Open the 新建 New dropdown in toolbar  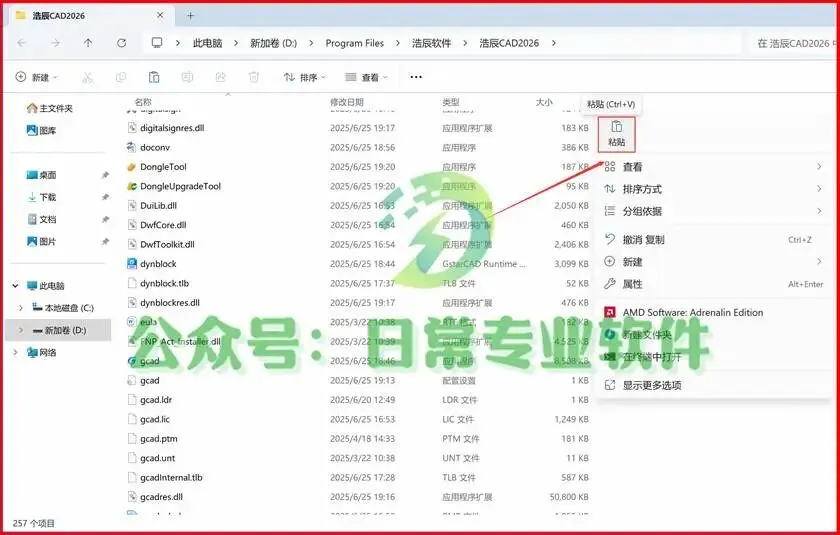(36, 78)
